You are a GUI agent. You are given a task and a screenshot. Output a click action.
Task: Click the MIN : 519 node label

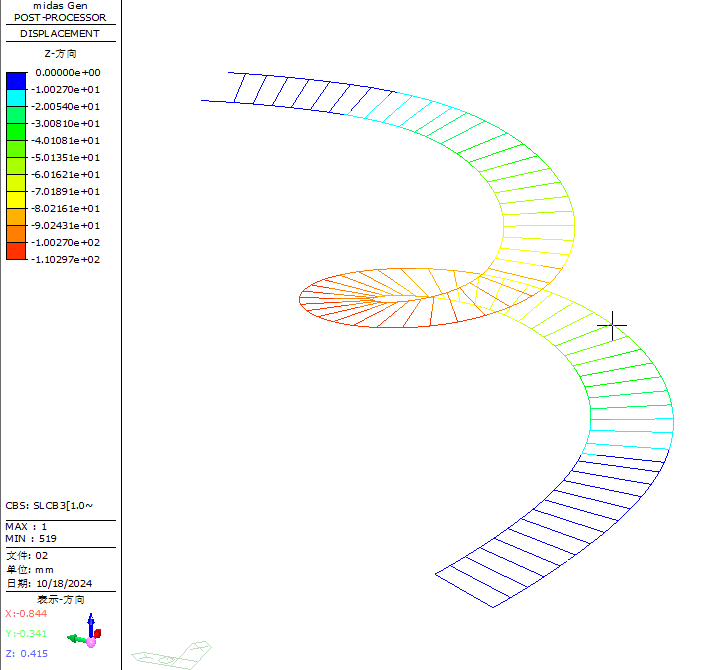click(31, 538)
